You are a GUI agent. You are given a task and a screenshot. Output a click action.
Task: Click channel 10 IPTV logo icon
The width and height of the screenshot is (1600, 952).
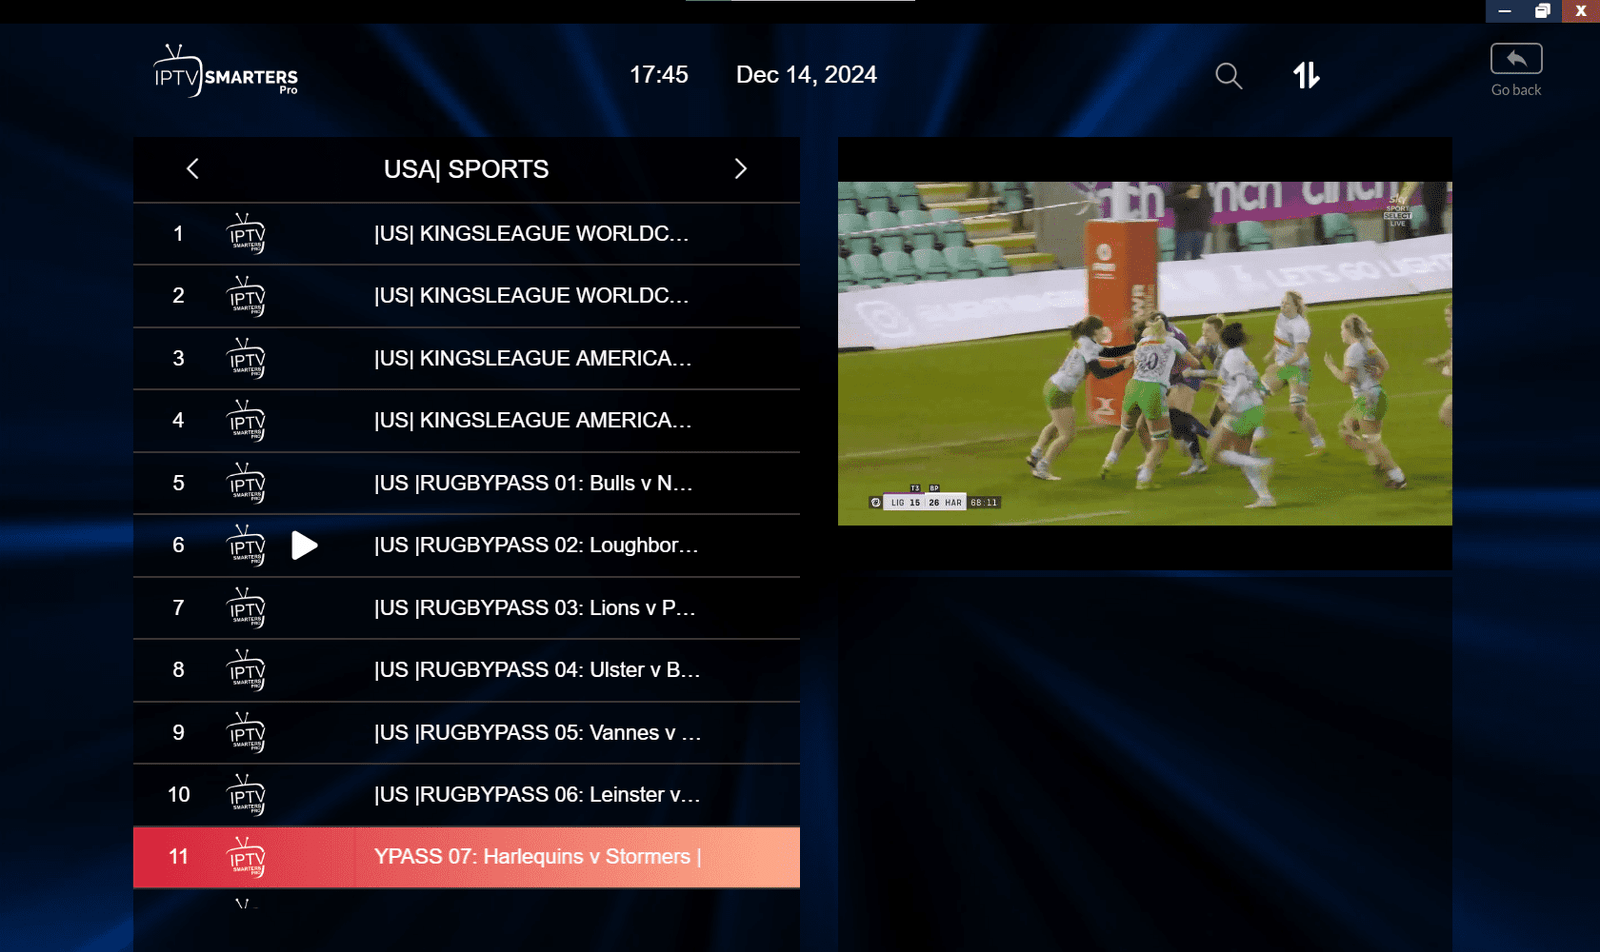(246, 795)
